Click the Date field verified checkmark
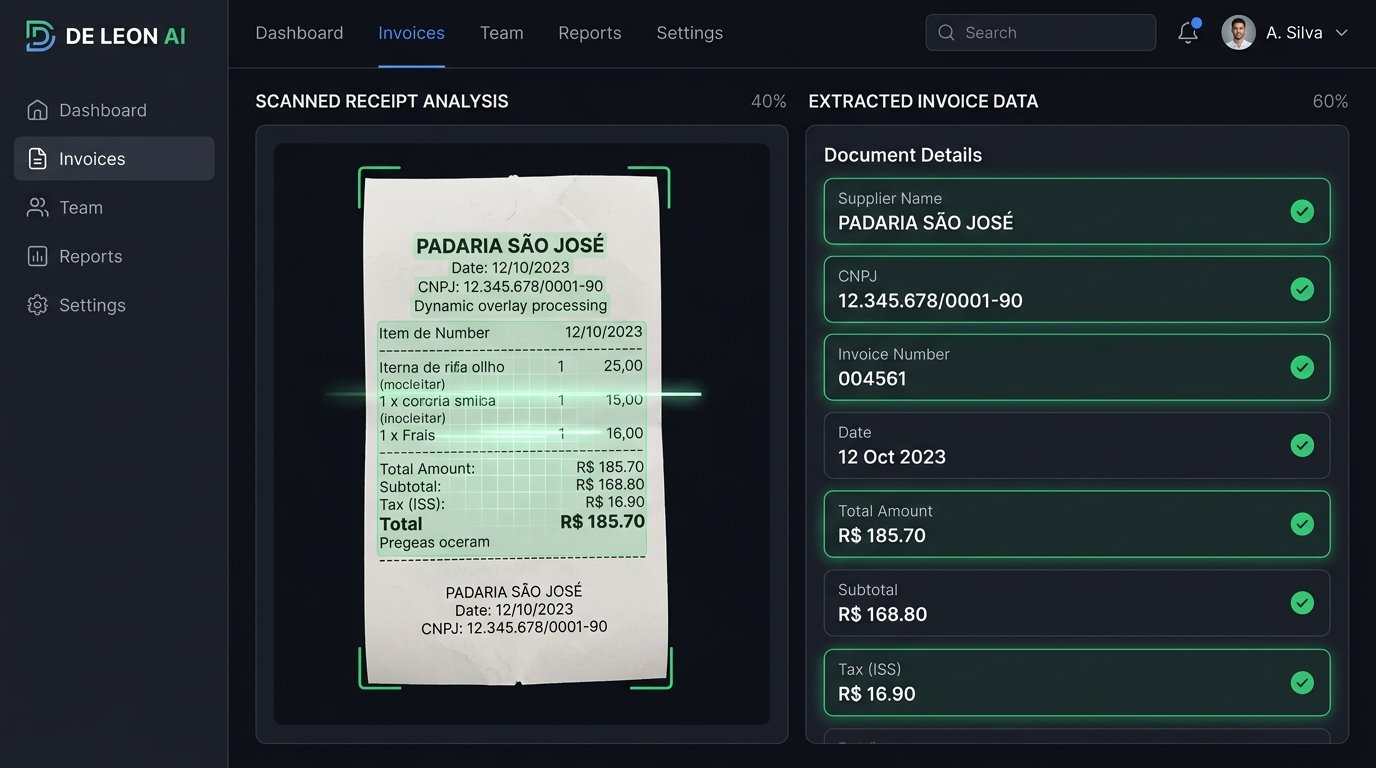 pos(1302,445)
